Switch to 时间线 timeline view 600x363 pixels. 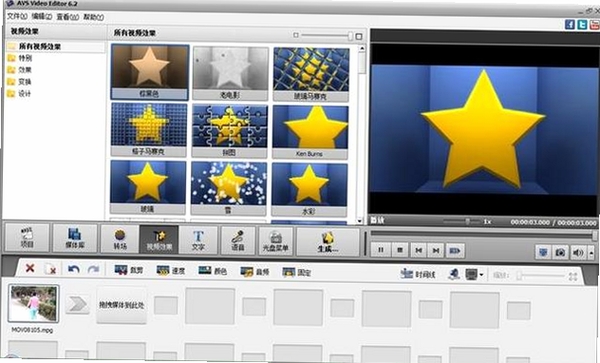(x=417, y=274)
